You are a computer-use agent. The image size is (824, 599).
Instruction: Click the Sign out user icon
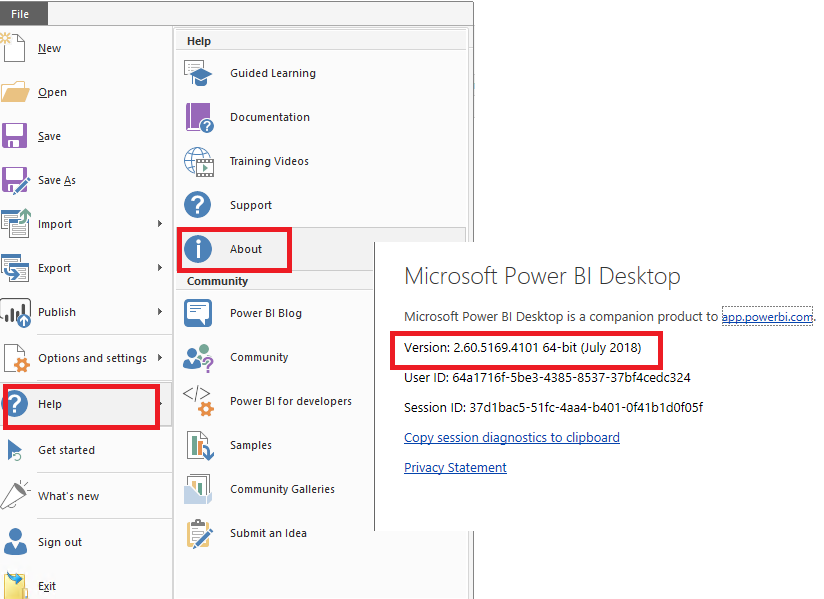click(x=15, y=542)
